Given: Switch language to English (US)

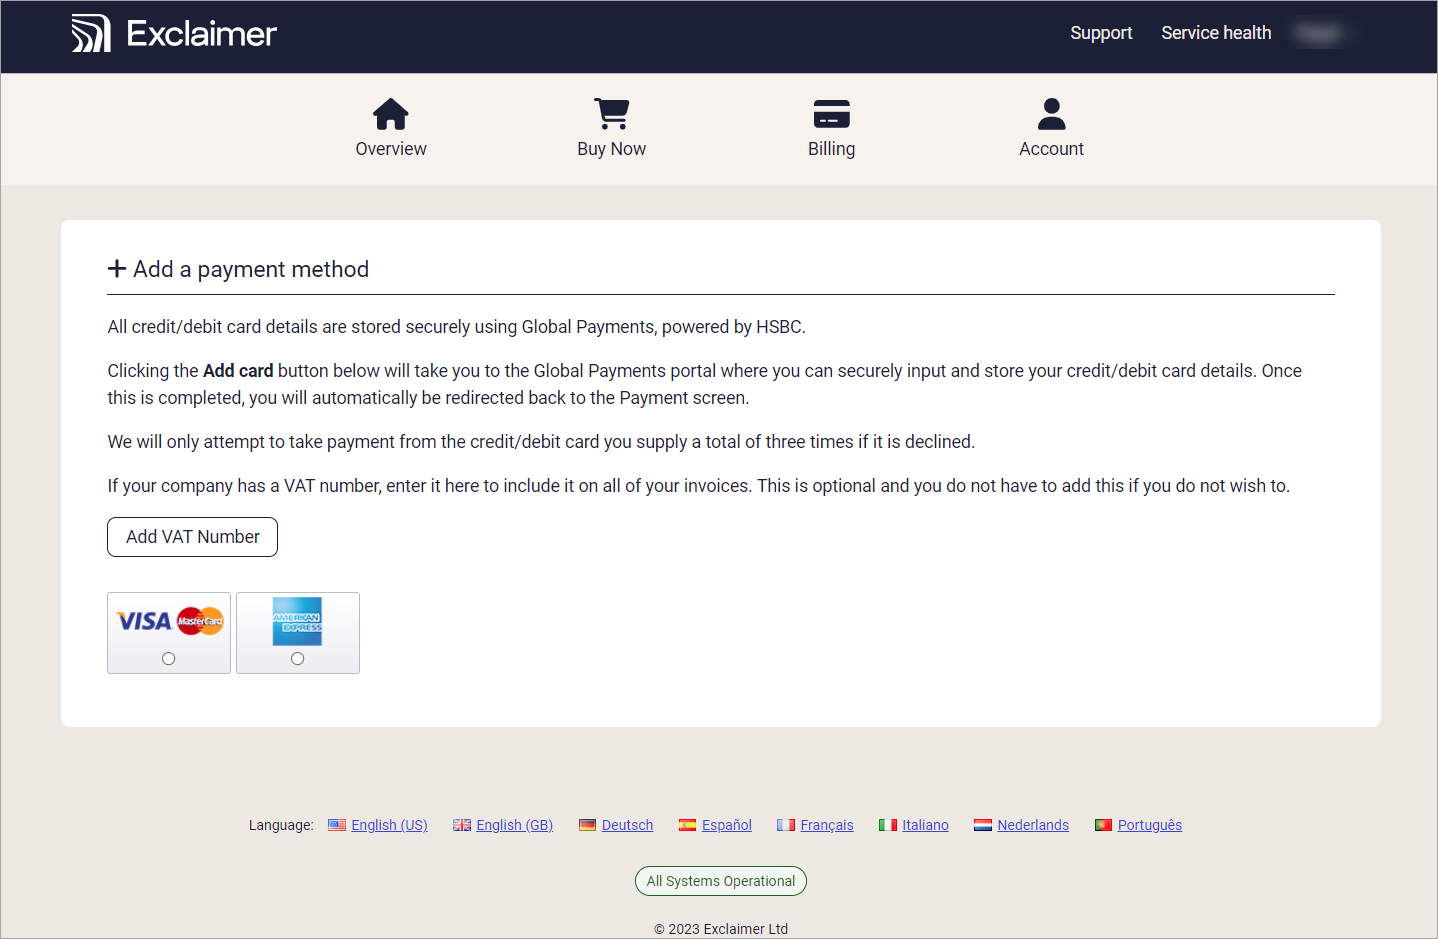Looking at the screenshot, I should click(389, 825).
